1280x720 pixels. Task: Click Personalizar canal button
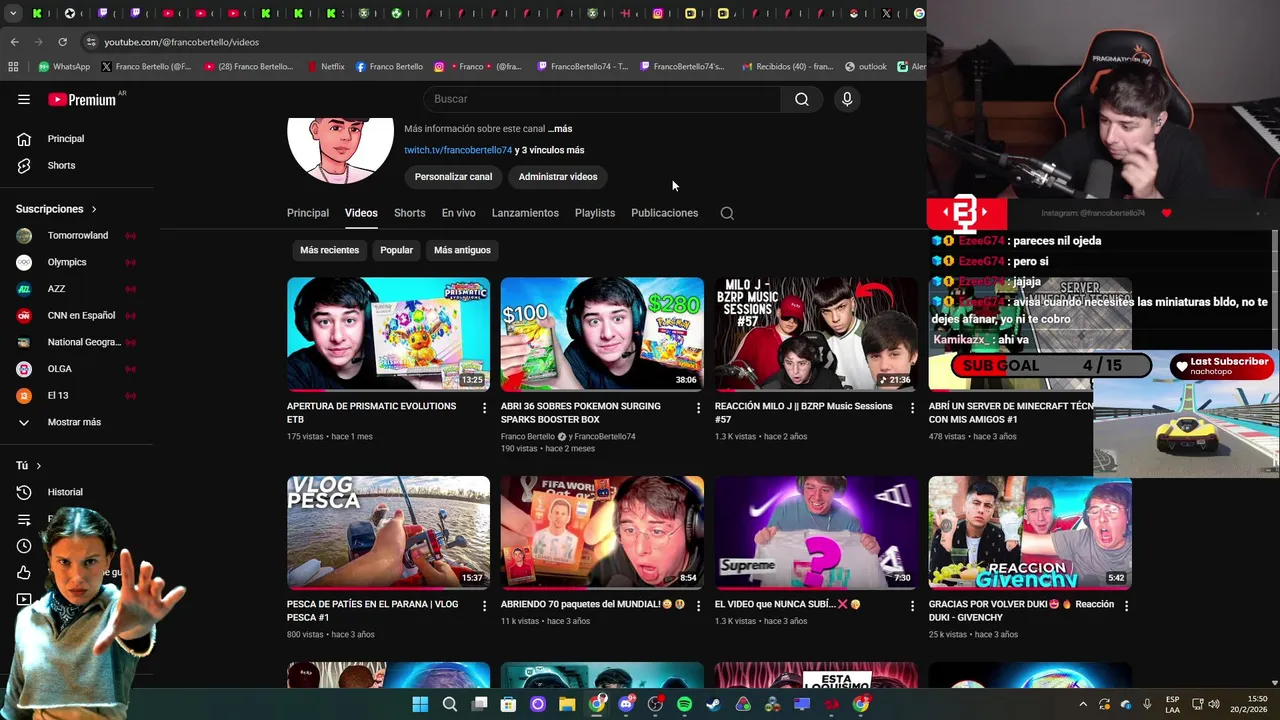453,177
